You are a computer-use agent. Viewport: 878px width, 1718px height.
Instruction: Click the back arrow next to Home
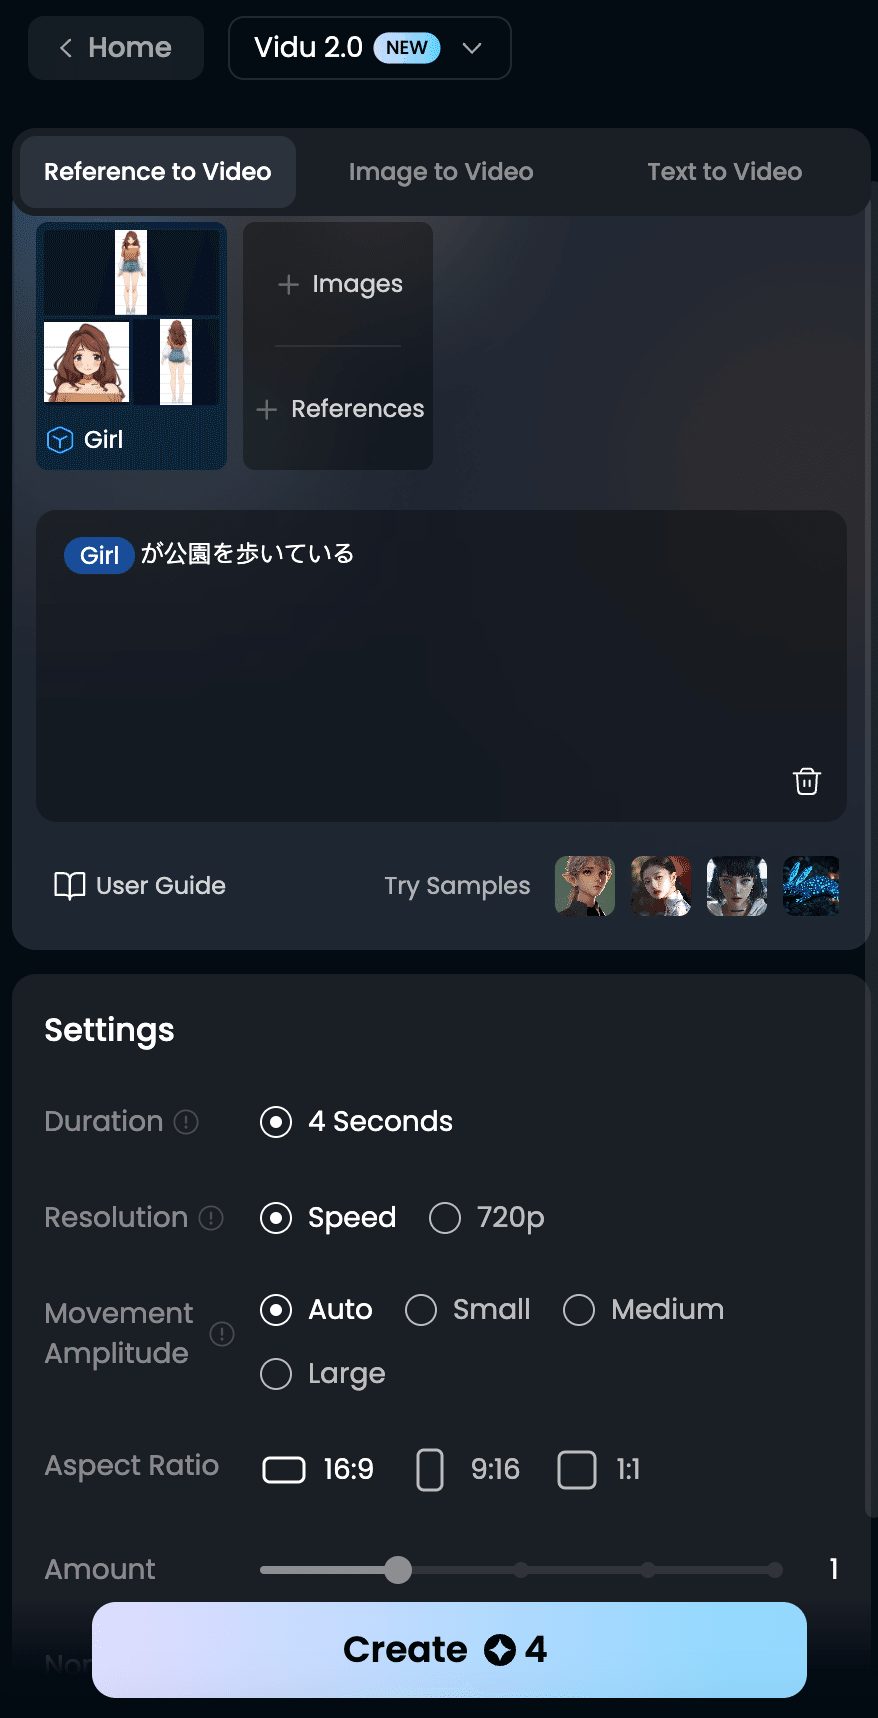point(65,47)
